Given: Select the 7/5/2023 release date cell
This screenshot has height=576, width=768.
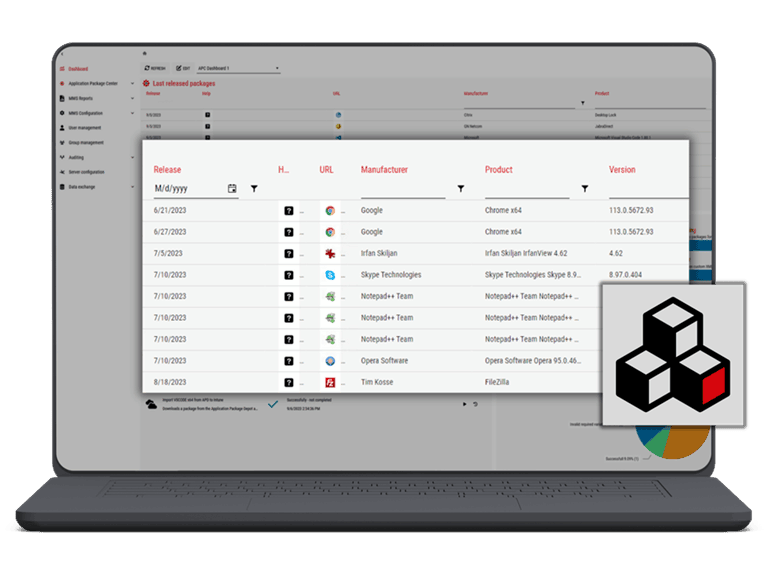Looking at the screenshot, I should tap(168, 253).
